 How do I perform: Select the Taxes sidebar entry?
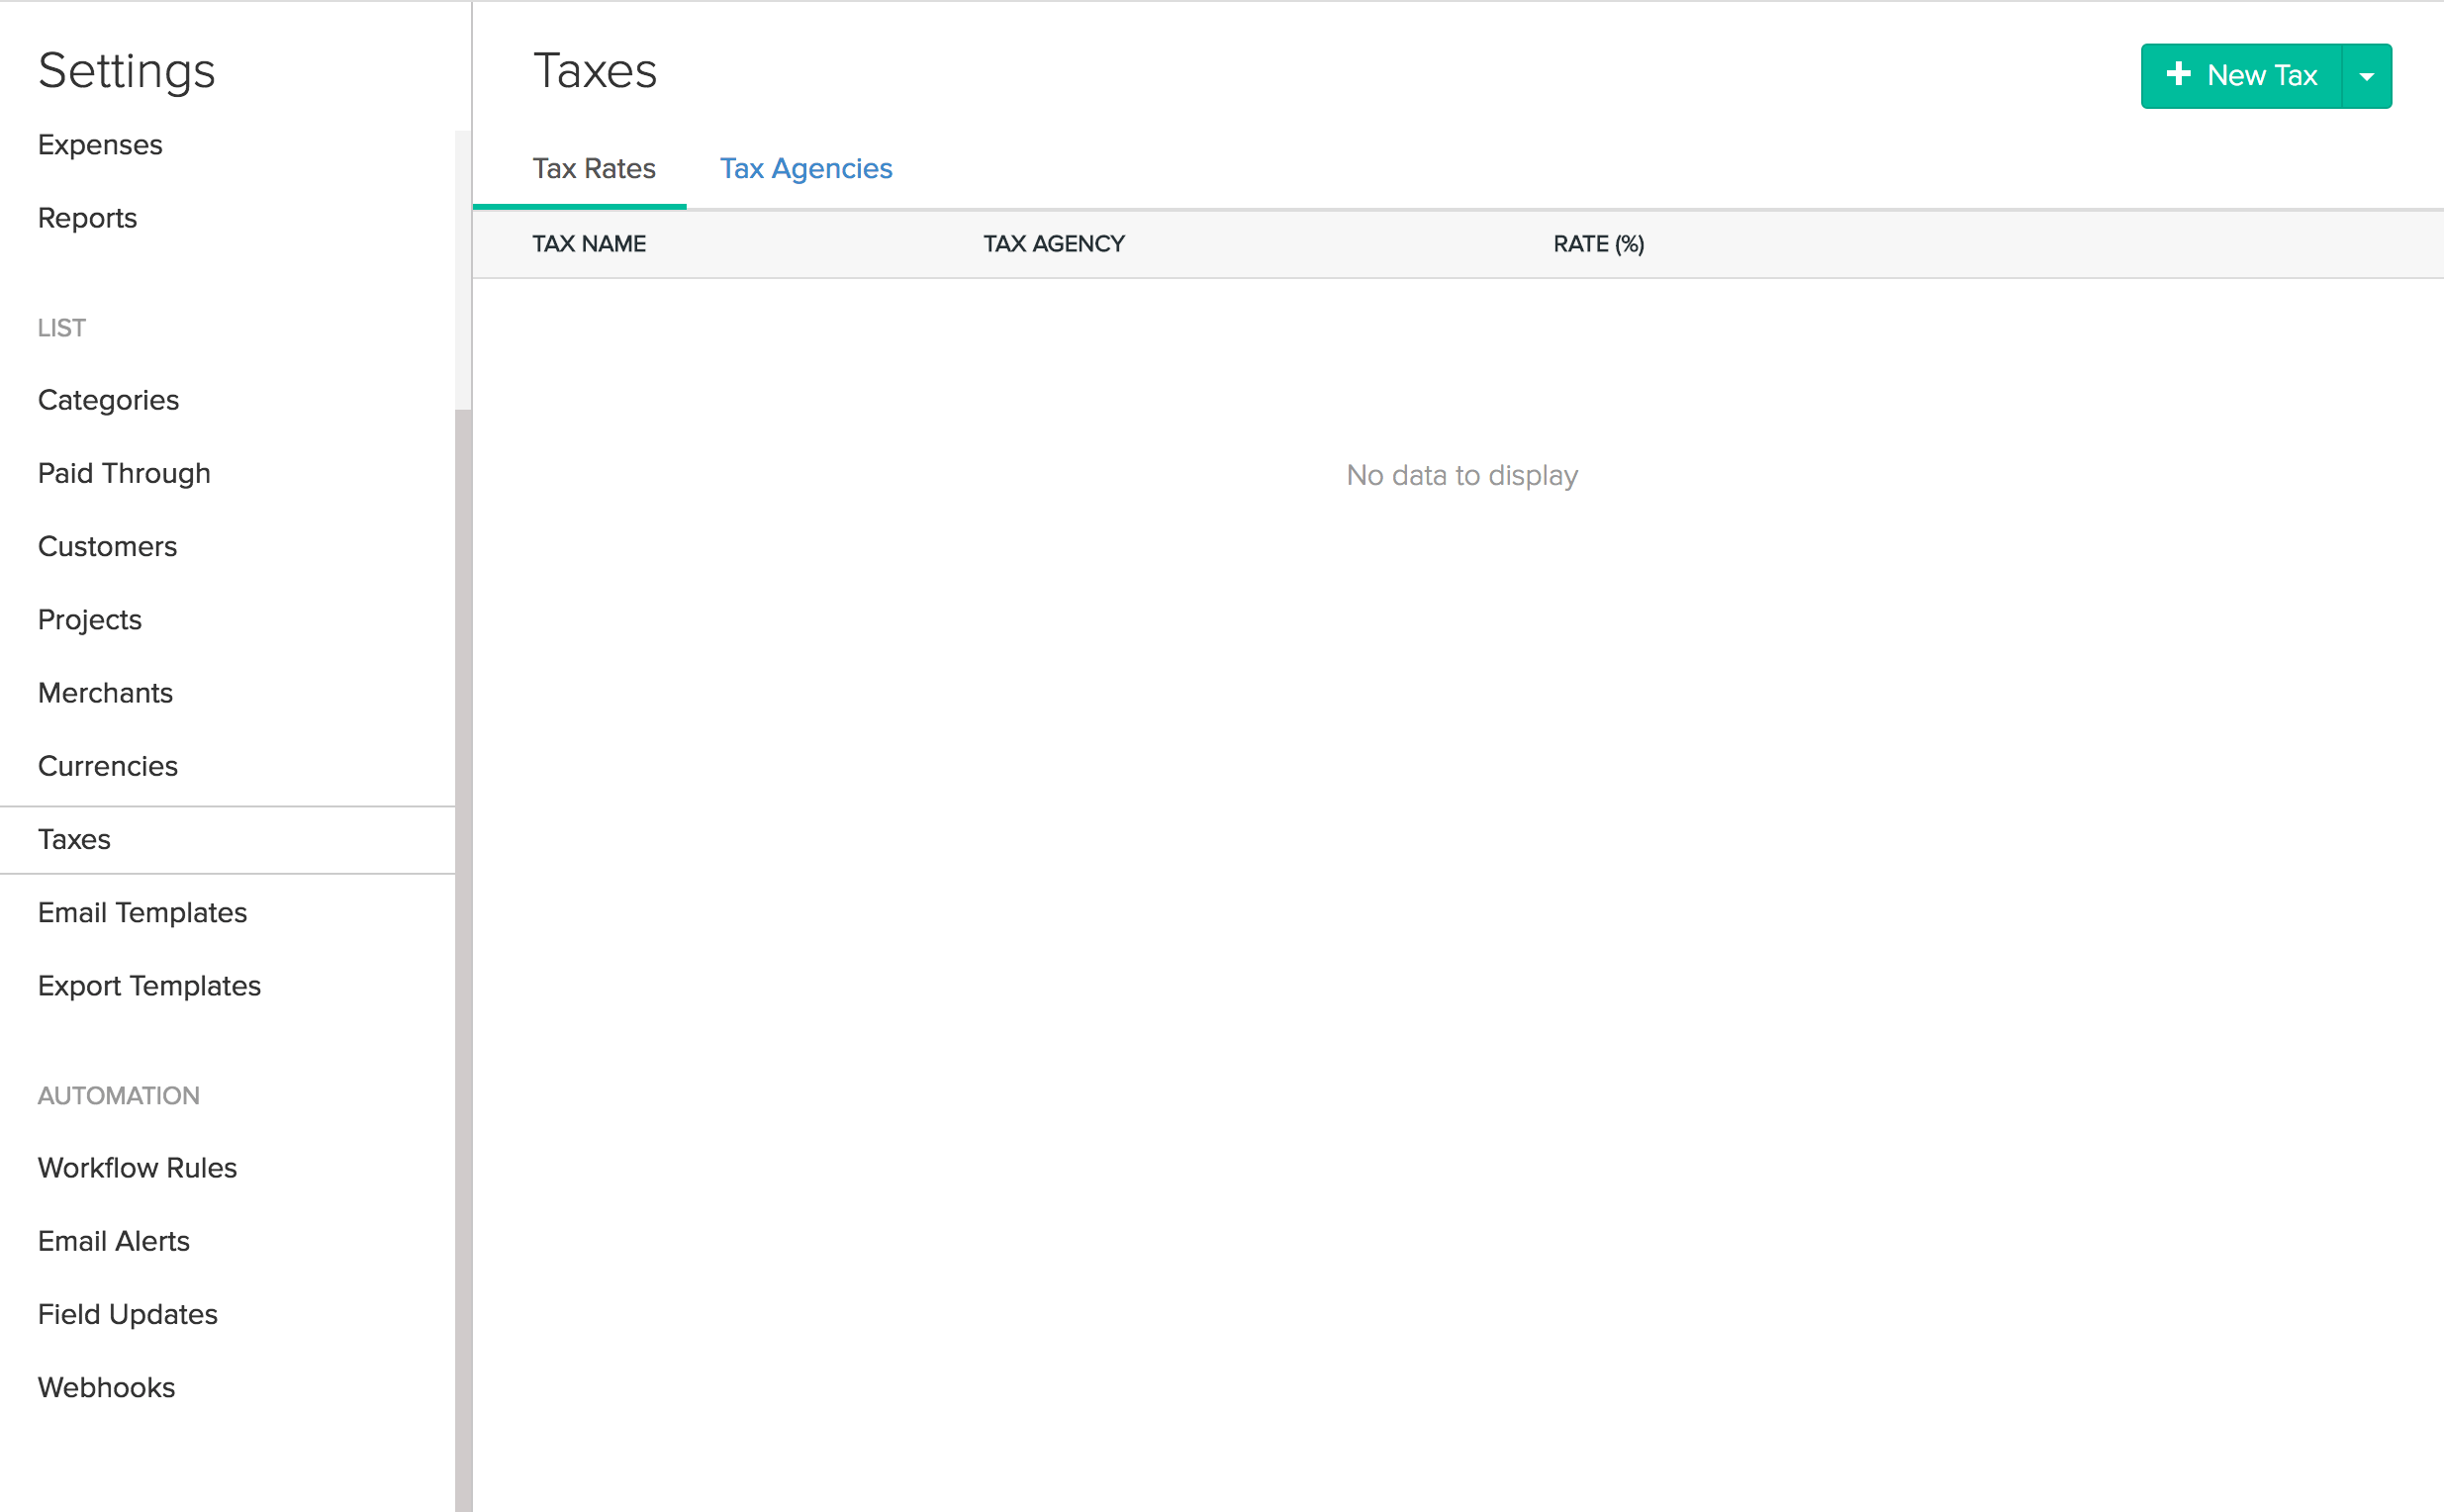click(73, 839)
